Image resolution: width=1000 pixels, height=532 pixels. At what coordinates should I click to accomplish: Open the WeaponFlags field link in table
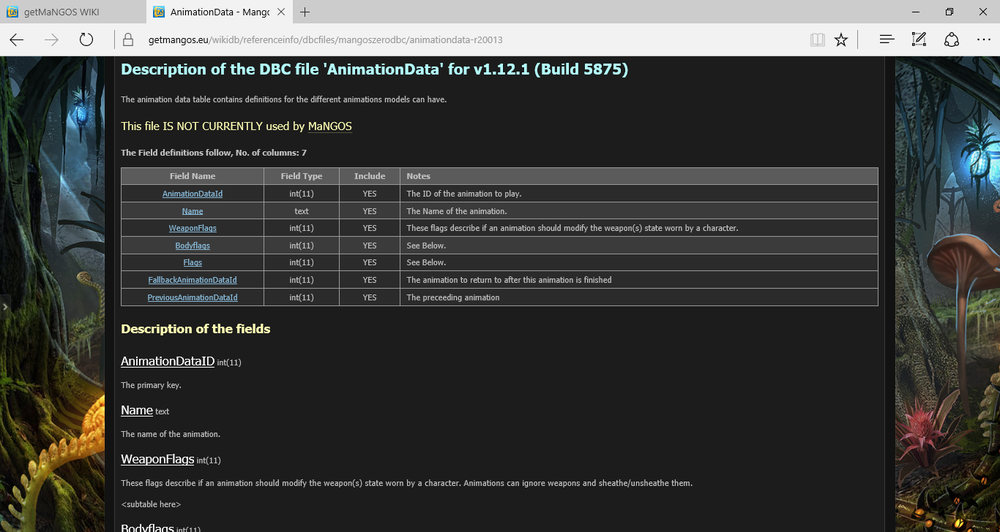[x=192, y=228]
